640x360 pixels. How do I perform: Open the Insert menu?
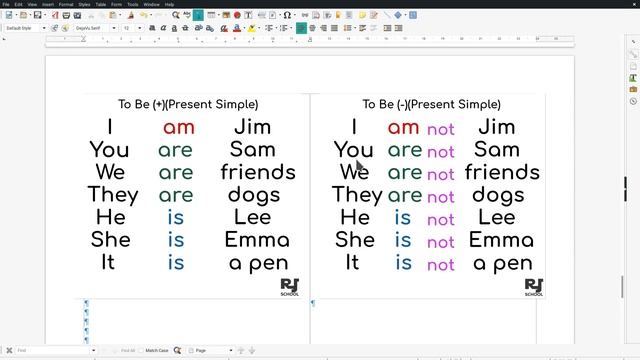click(x=48, y=4)
